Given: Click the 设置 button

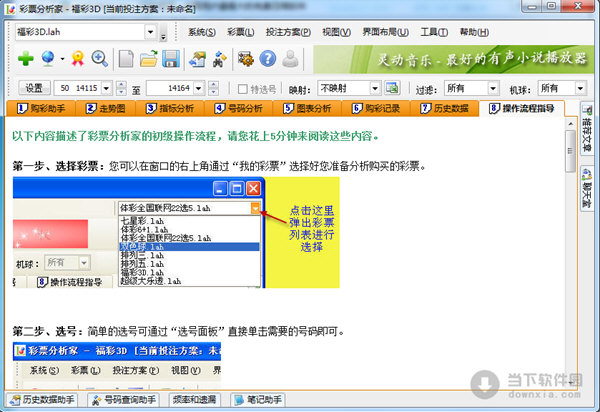Looking at the screenshot, I should 34,88.
